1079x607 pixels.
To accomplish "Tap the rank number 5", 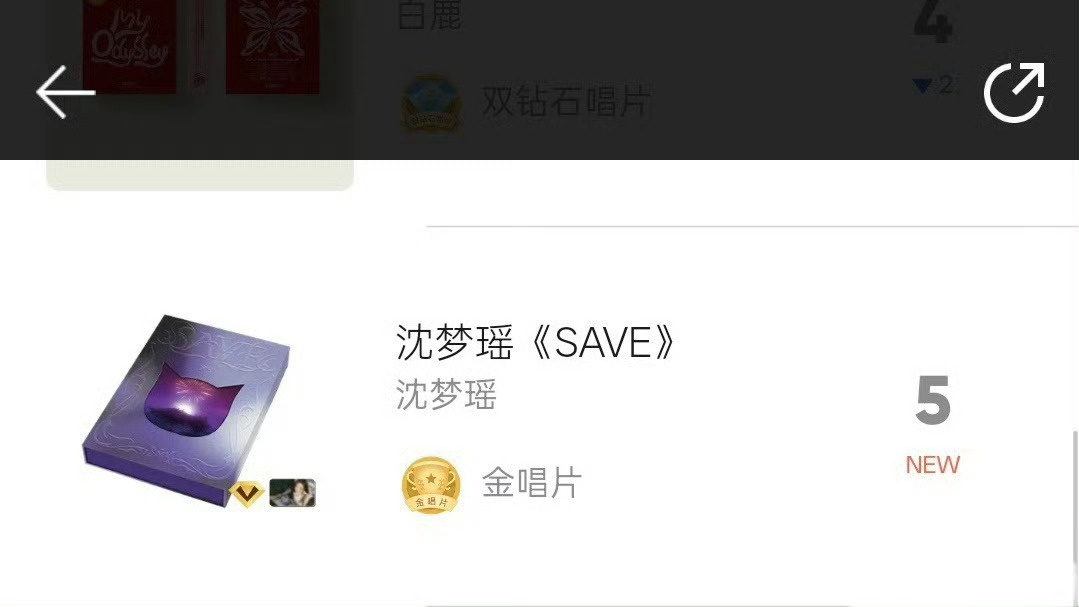I will 933,400.
